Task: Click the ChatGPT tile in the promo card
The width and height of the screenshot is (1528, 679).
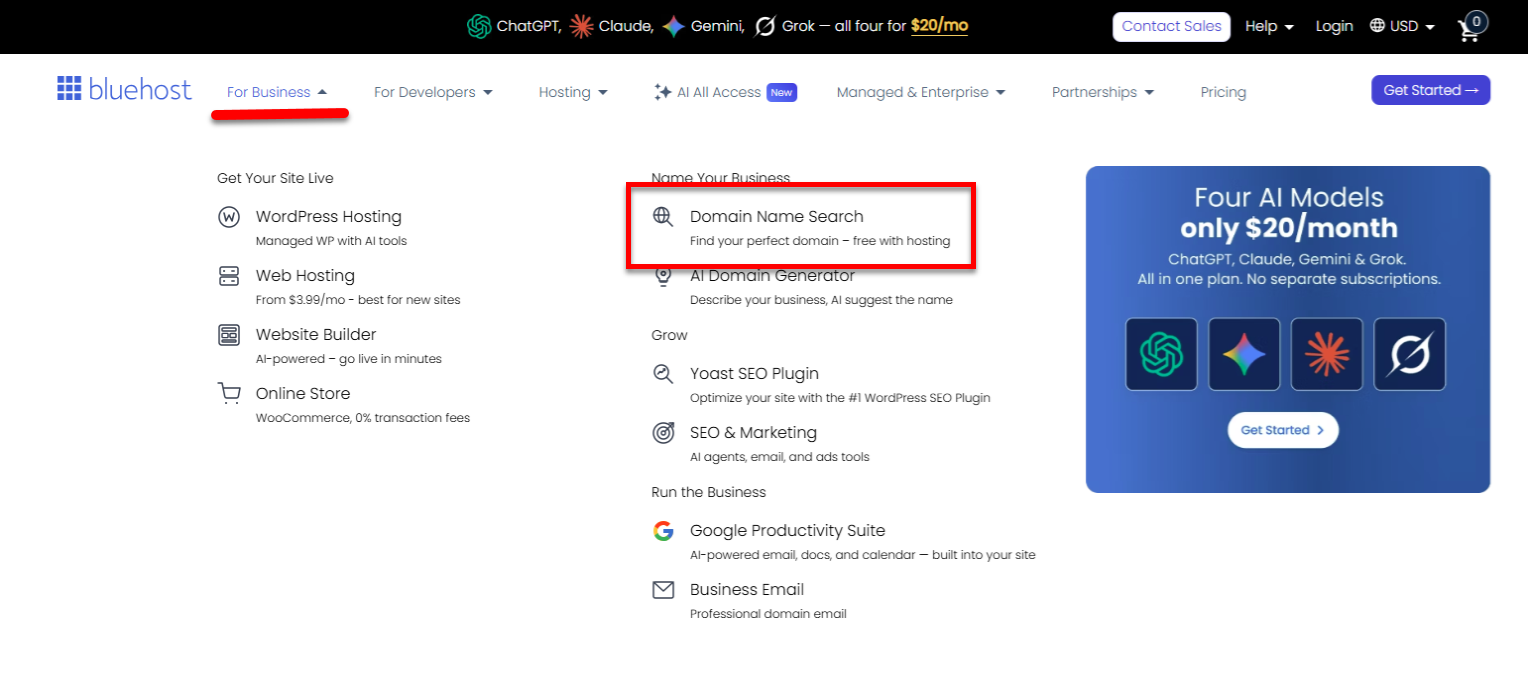Action: (x=1161, y=354)
